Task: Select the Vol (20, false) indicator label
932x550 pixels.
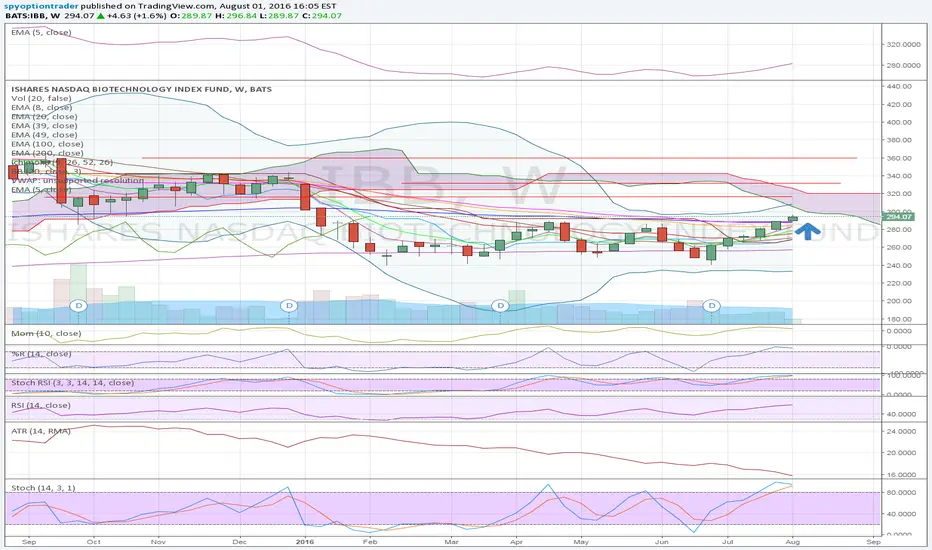Action: coord(41,98)
